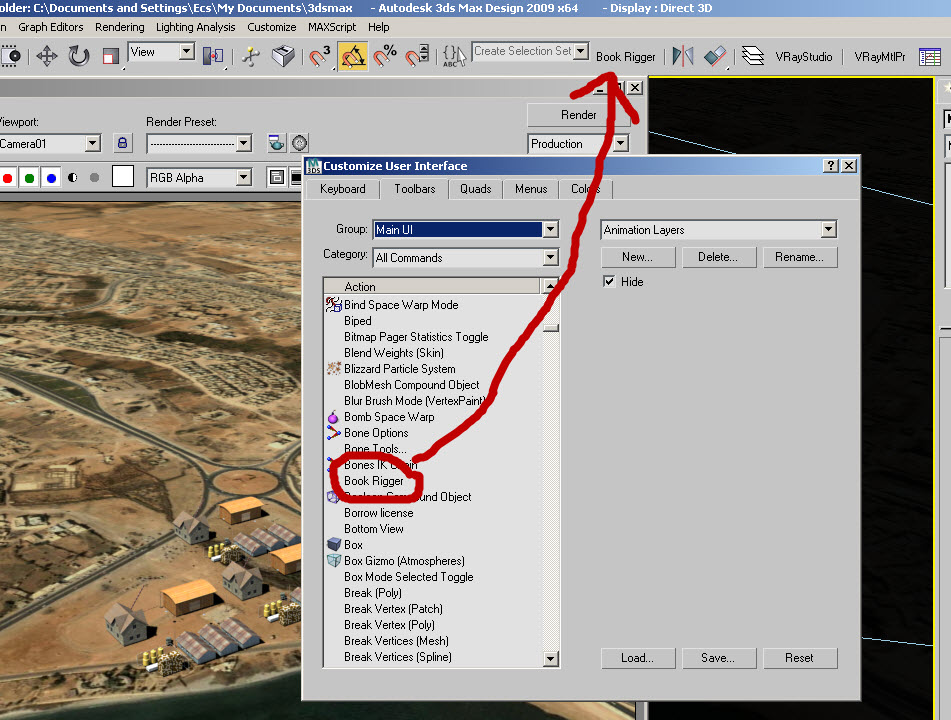Switch to the Menus tab

(531, 189)
